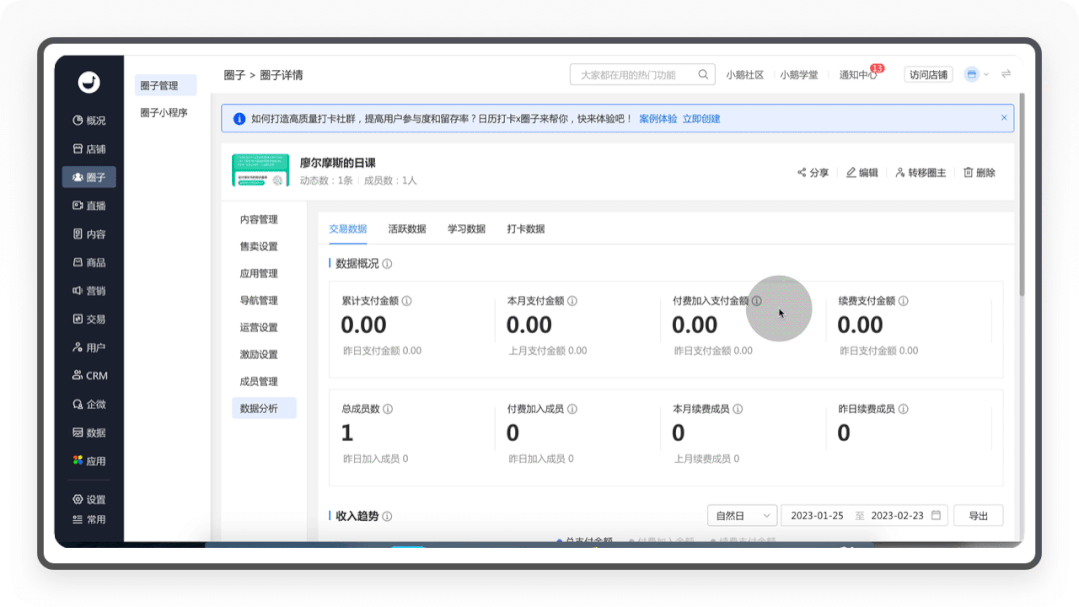Click the info icon next to 续费支付金额
Viewport: 1079px width, 607px height.
click(x=904, y=301)
